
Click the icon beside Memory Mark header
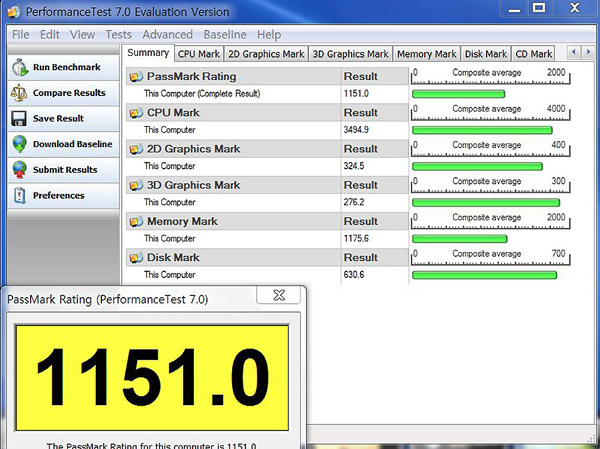(x=136, y=222)
